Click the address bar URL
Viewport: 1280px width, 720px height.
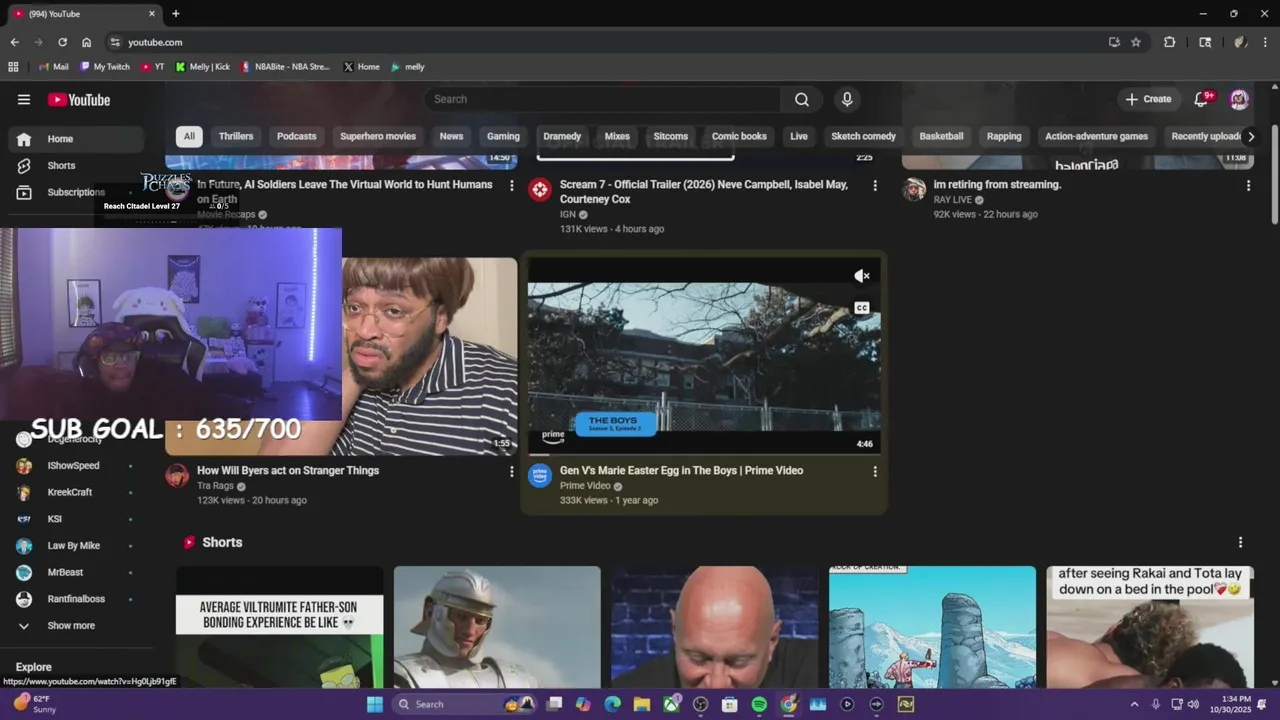click(x=155, y=42)
